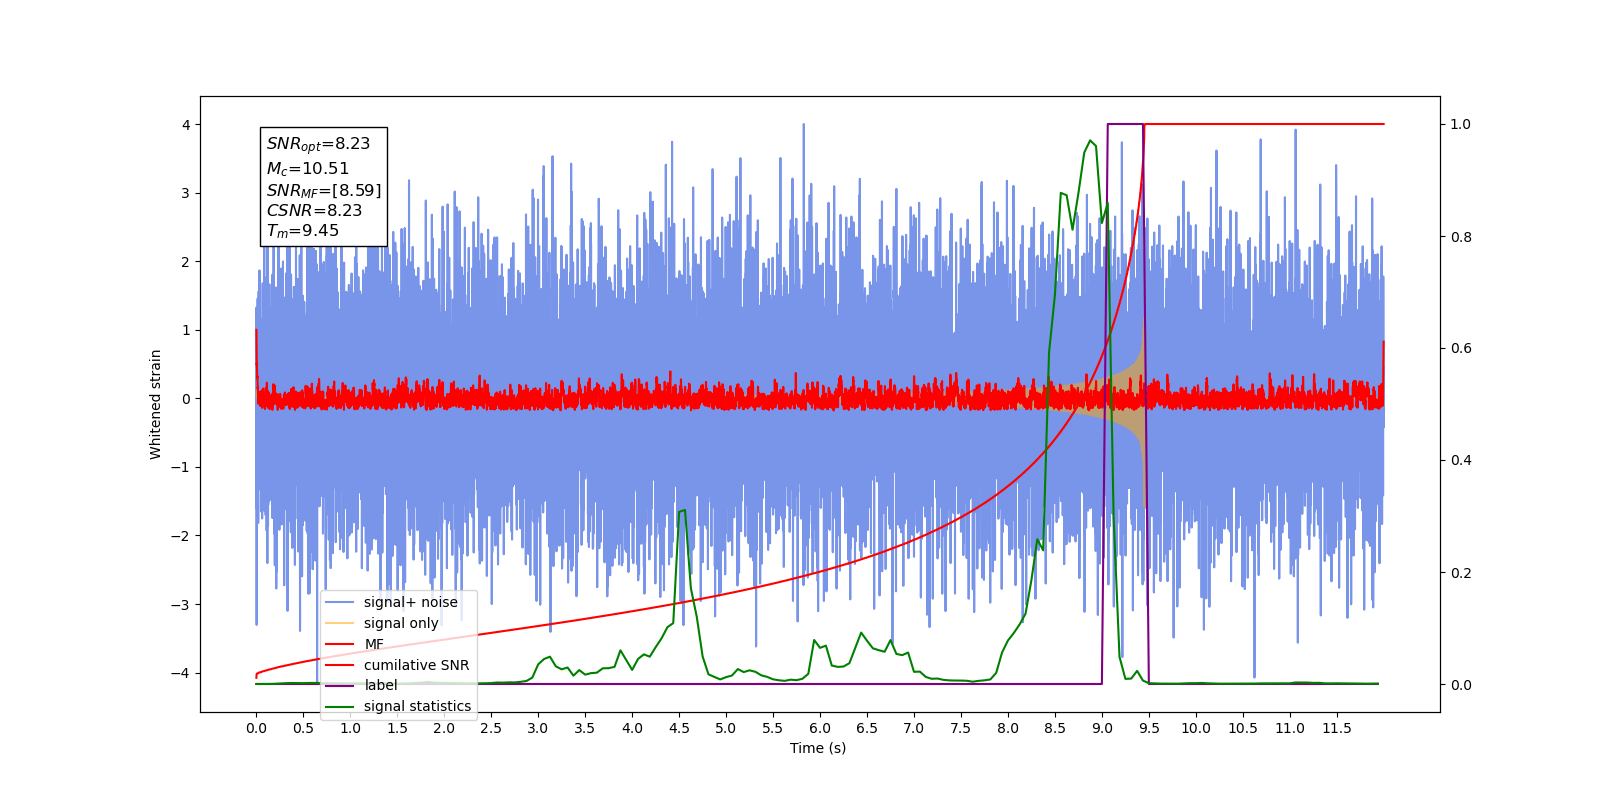1600x800 pixels.
Task: Click the 0.0 tick on the time axis
Action: point(256,728)
